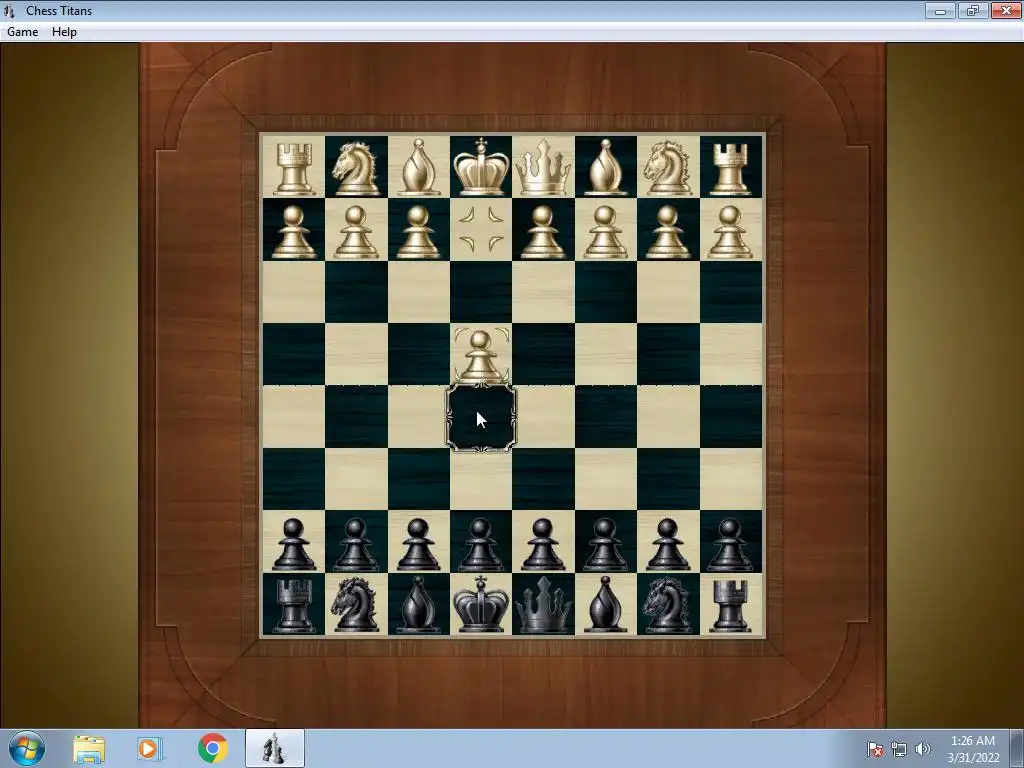The image size is (1024, 768).
Task: Choose the black bishop beside the black queen
Action: click(605, 605)
